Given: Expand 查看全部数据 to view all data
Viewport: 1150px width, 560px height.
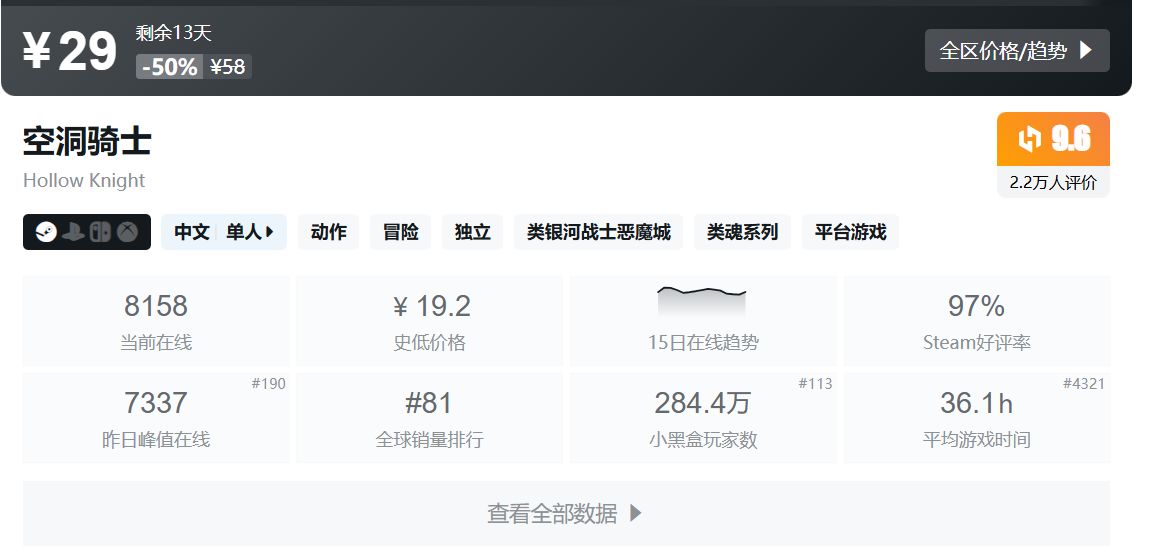Looking at the screenshot, I should pos(566,513).
